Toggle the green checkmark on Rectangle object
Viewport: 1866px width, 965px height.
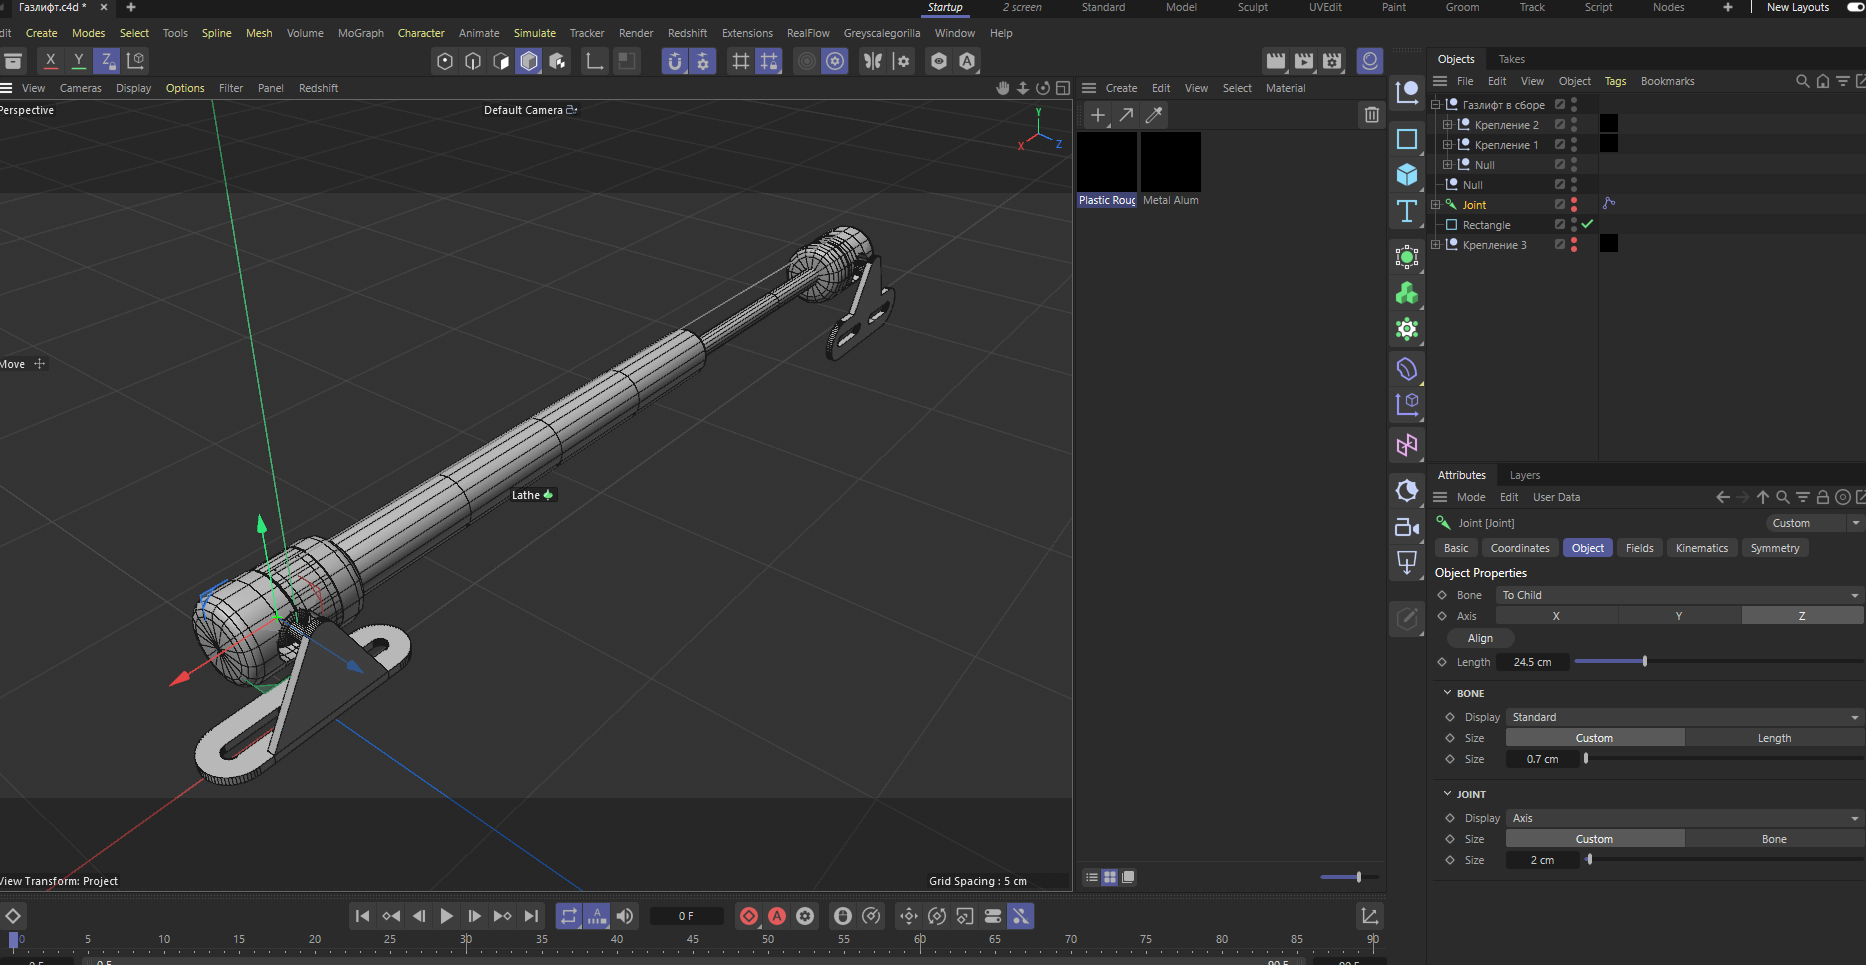pyautogui.click(x=1588, y=225)
